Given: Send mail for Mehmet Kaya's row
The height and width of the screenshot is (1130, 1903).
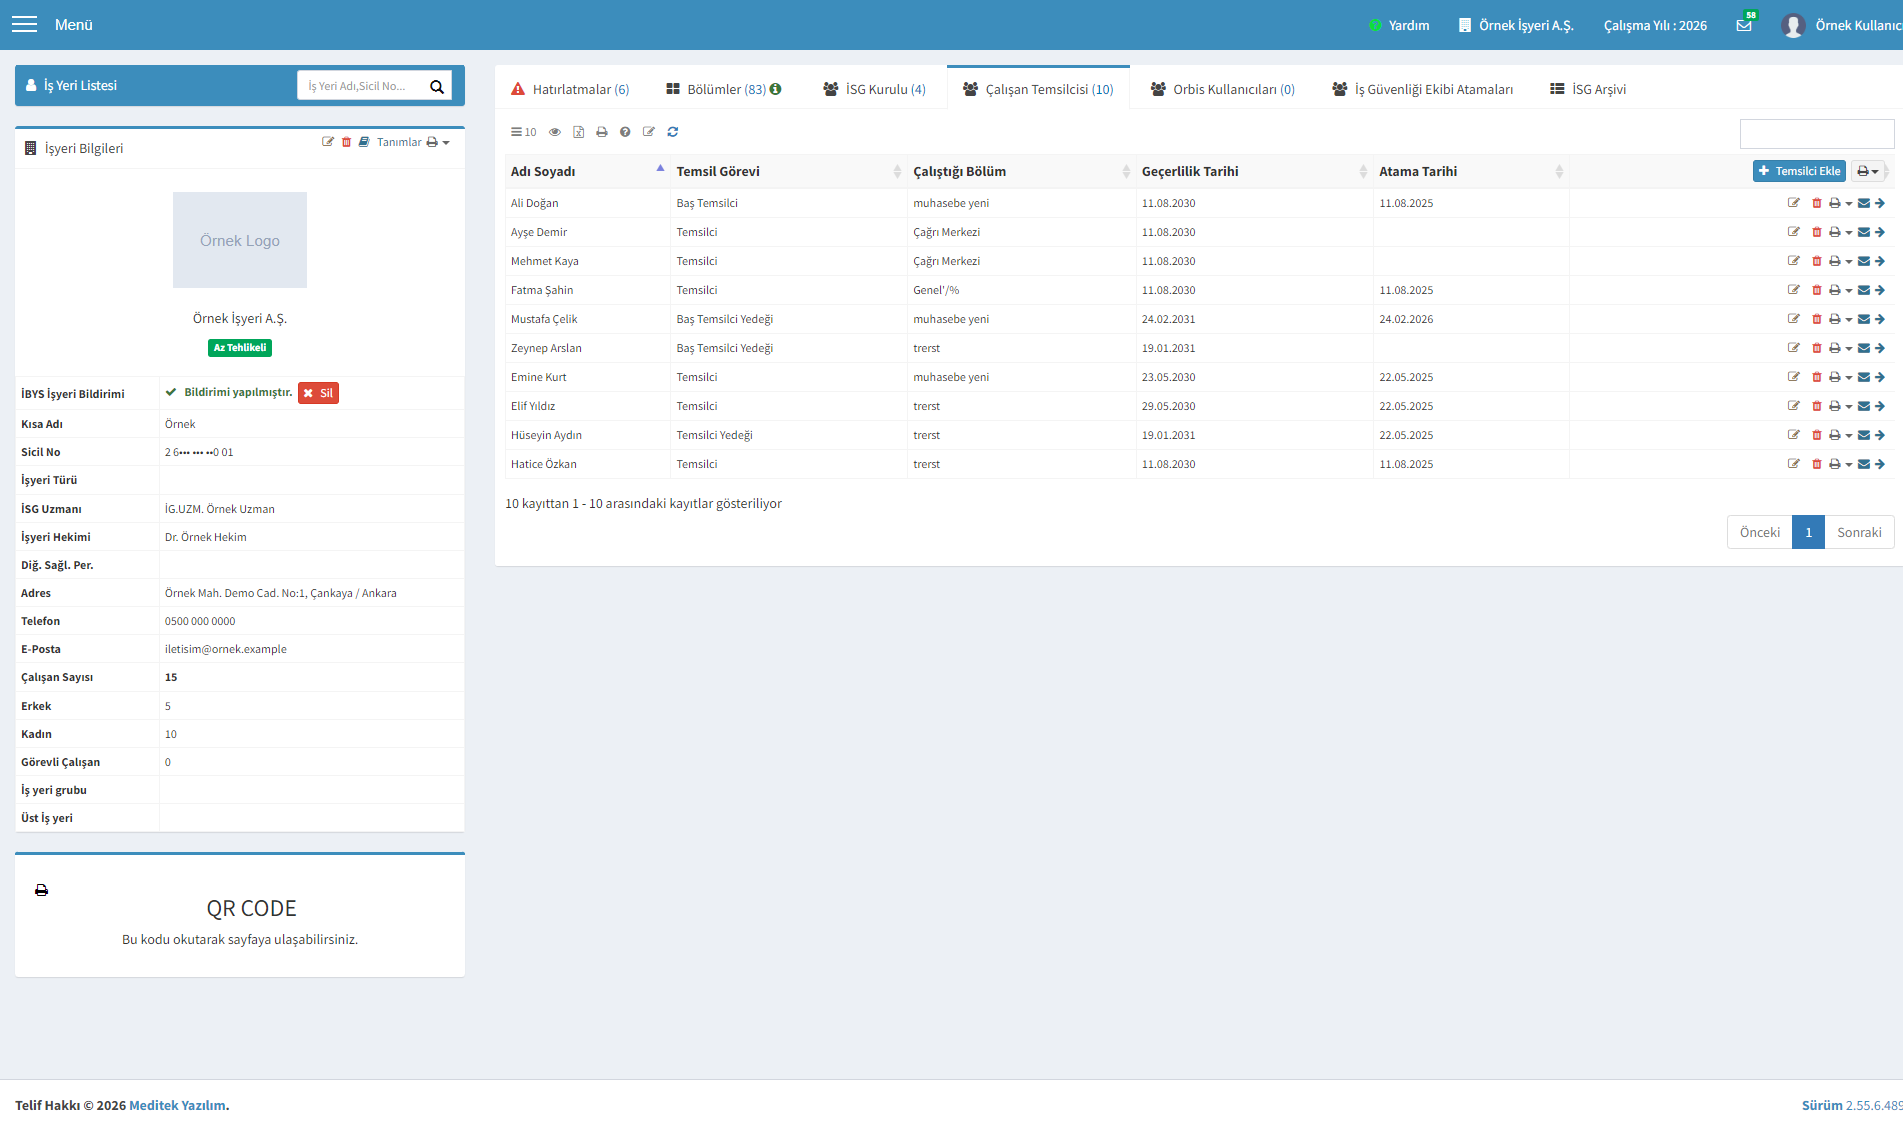Looking at the screenshot, I should point(1864,261).
